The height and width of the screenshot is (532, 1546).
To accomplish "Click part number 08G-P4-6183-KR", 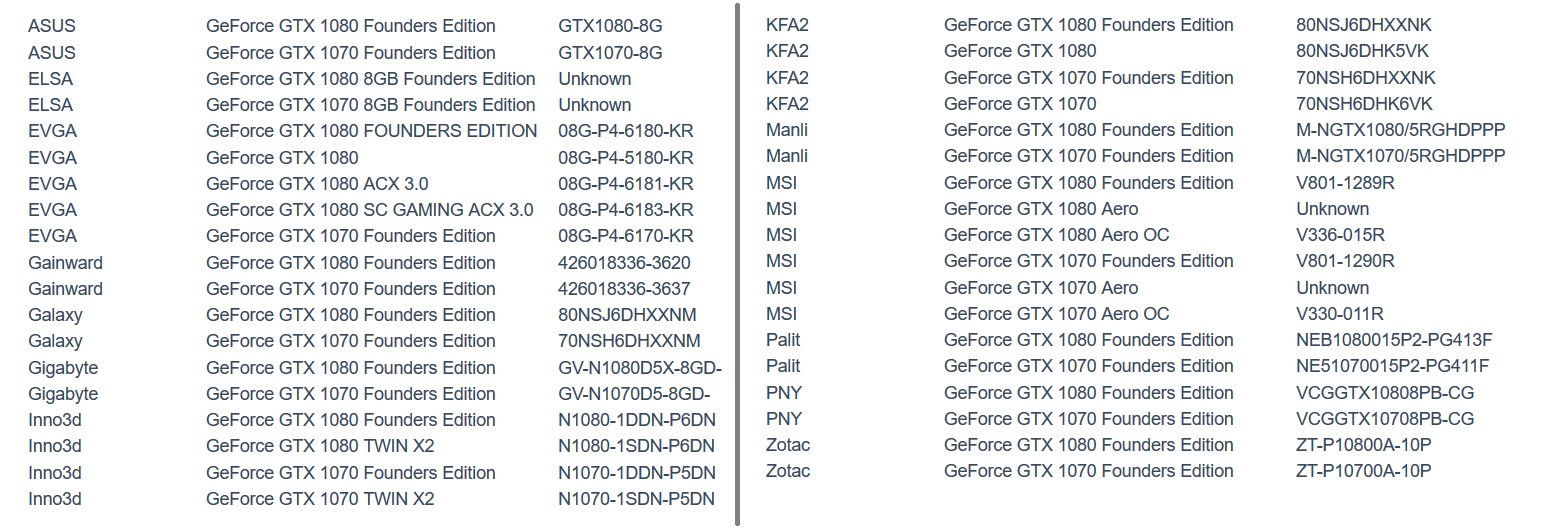I will 626,210.
